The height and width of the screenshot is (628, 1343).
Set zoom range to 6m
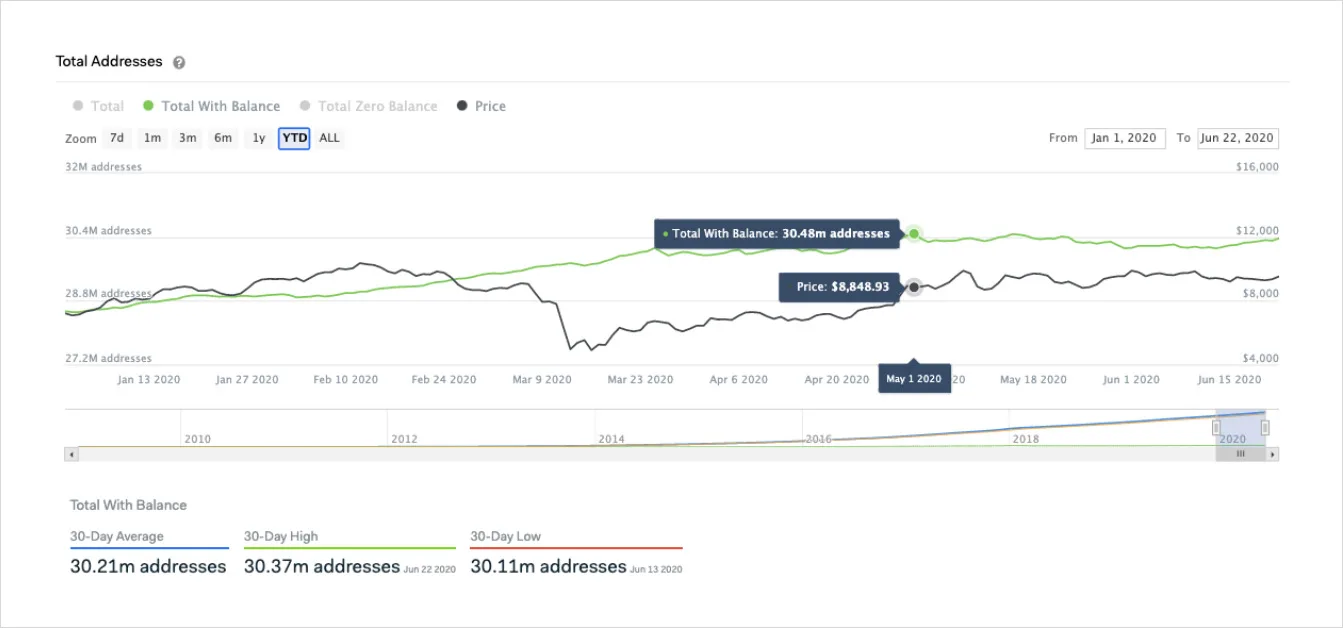click(223, 138)
